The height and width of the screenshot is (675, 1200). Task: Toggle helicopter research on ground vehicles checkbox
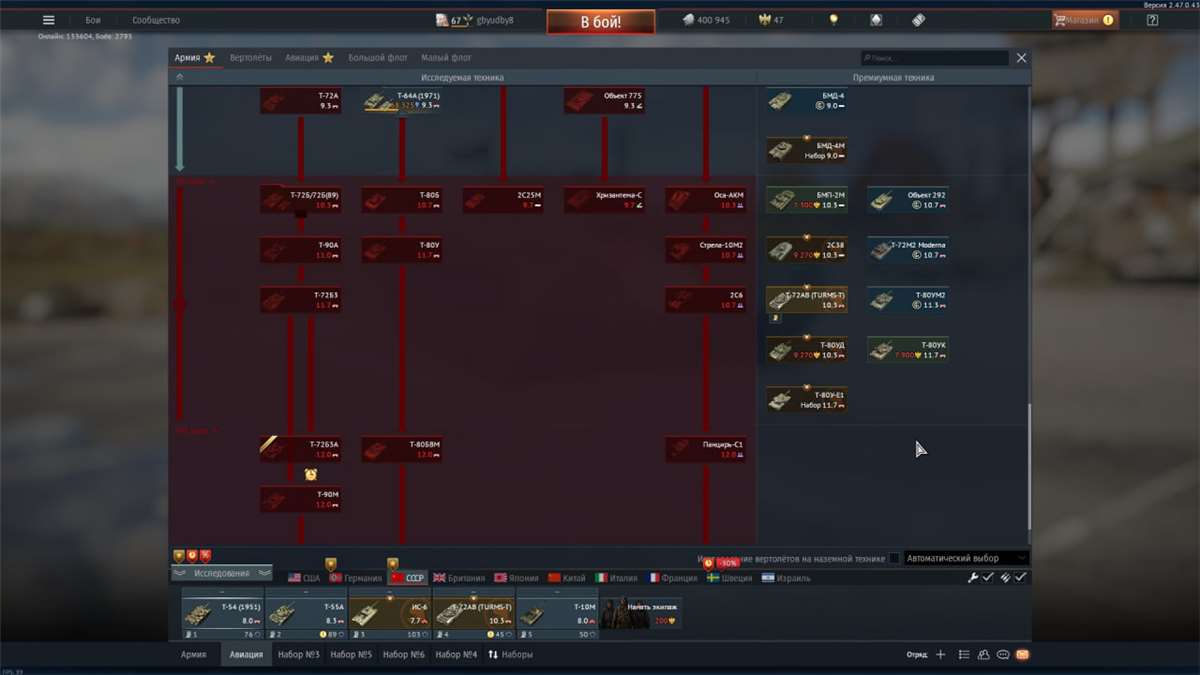tap(894, 558)
